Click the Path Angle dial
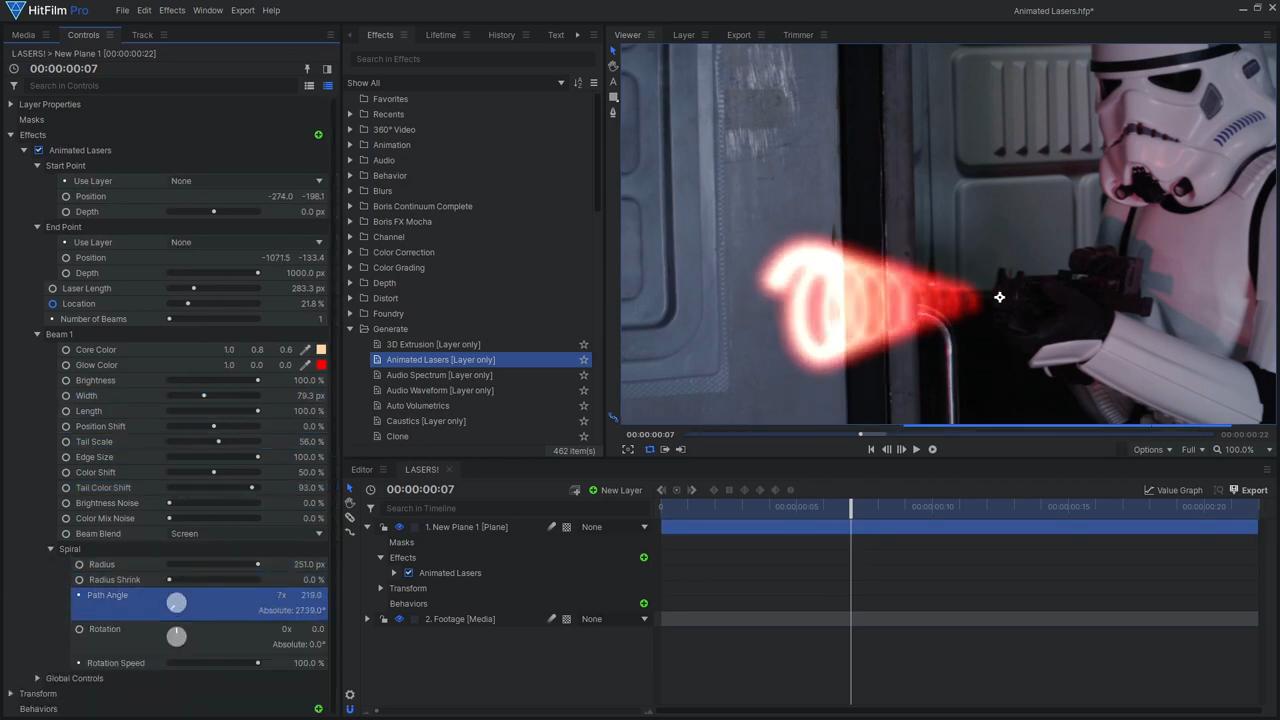The width and height of the screenshot is (1280, 720). [x=176, y=602]
